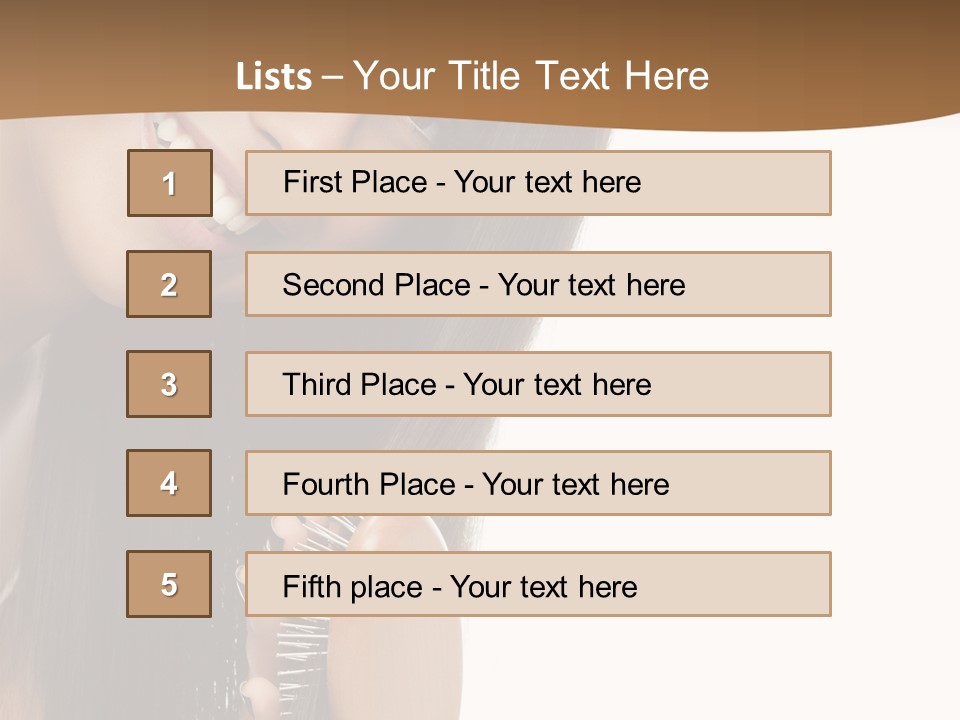Image resolution: width=960 pixels, height=720 pixels.
Task: Select the number 2 box
Action: (169, 284)
